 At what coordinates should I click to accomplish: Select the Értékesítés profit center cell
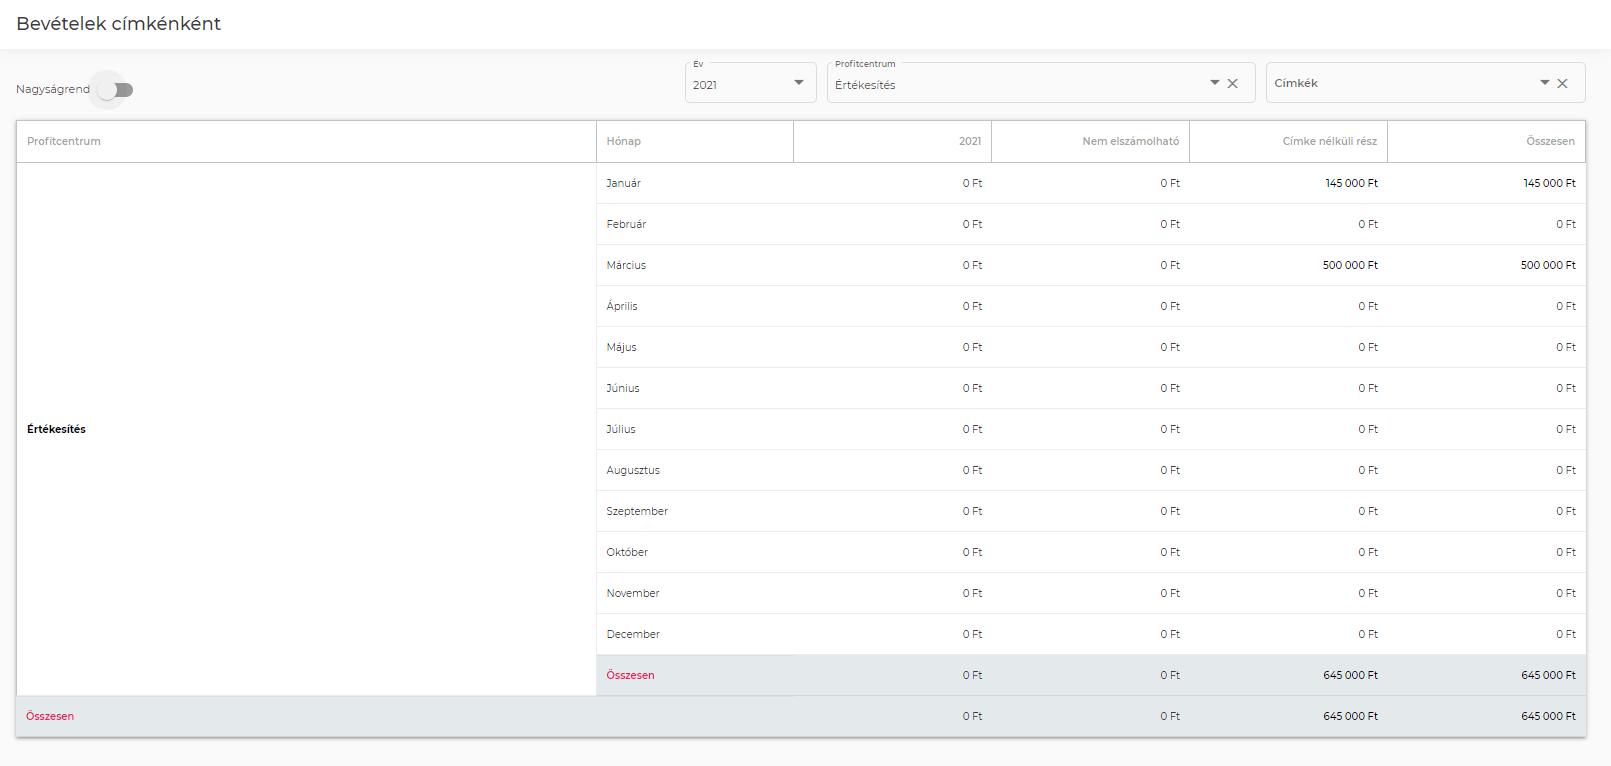pos(306,429)
